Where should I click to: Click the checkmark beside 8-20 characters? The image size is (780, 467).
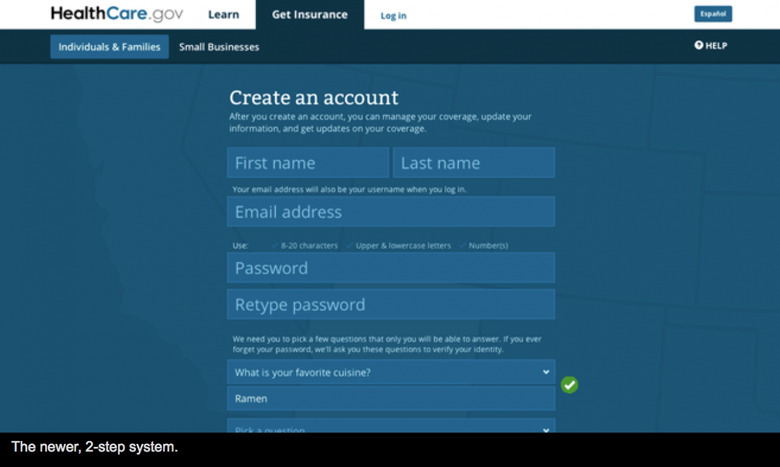[275, 246]
